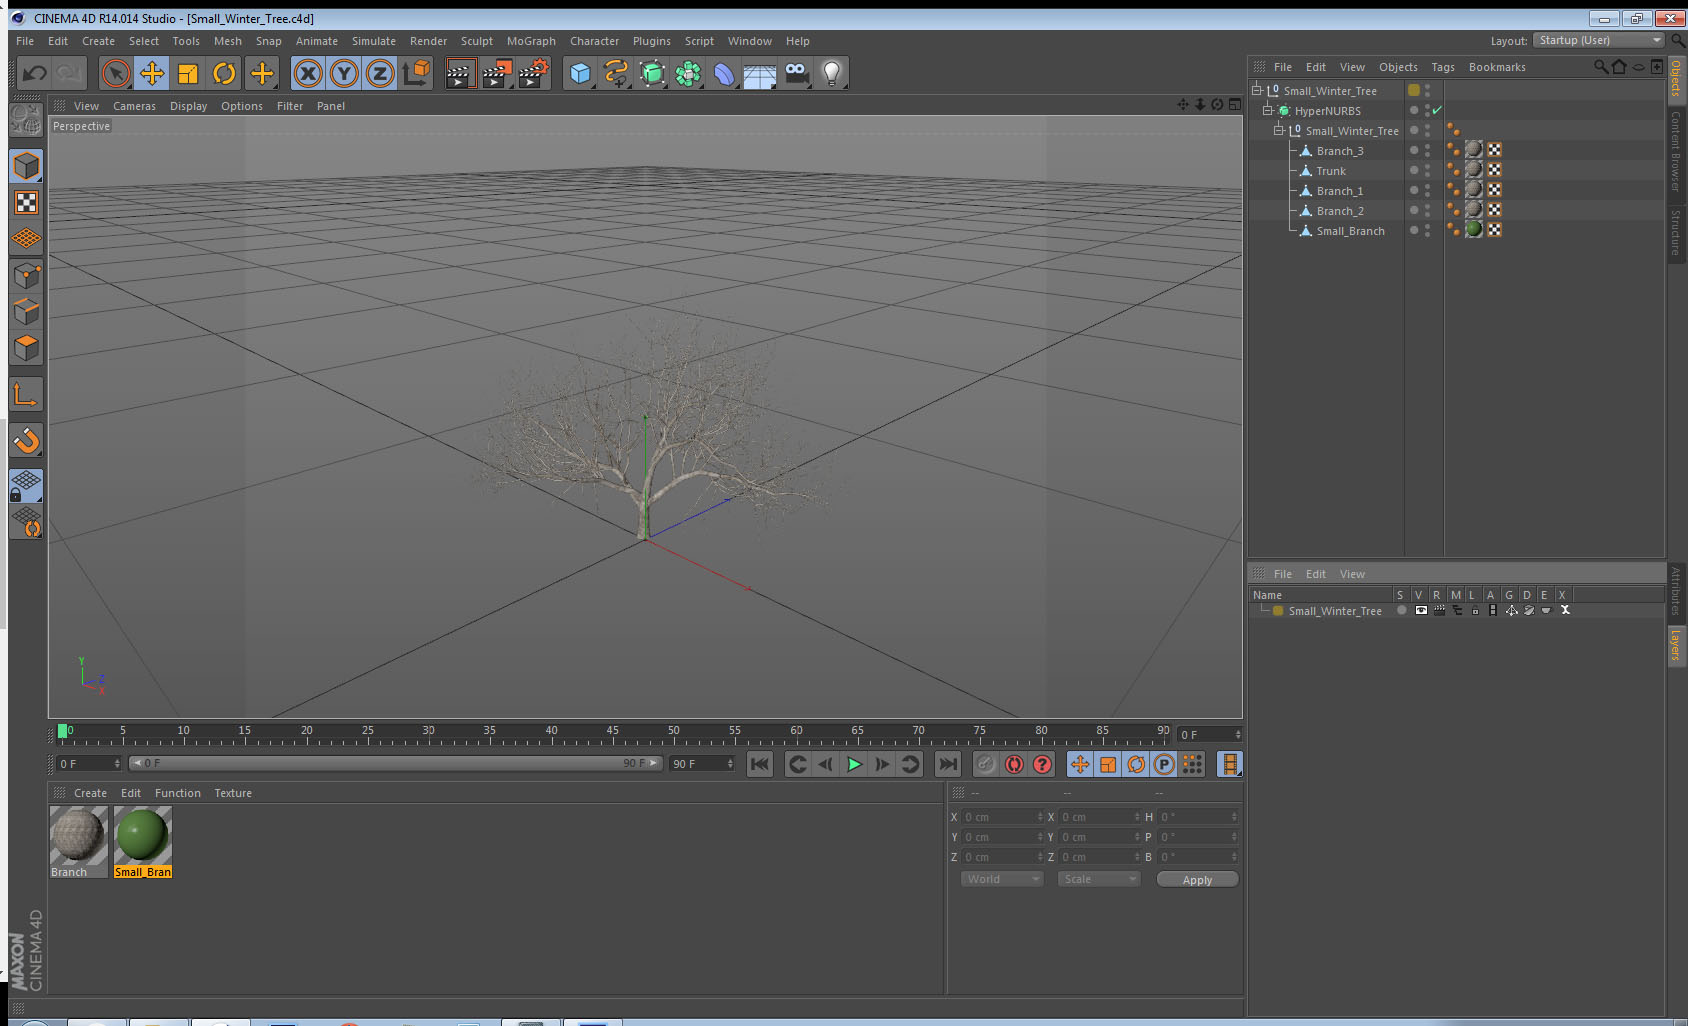
Task: Toggle HyperNURBS enable checkmark
Action: [x=1437, y=110]
